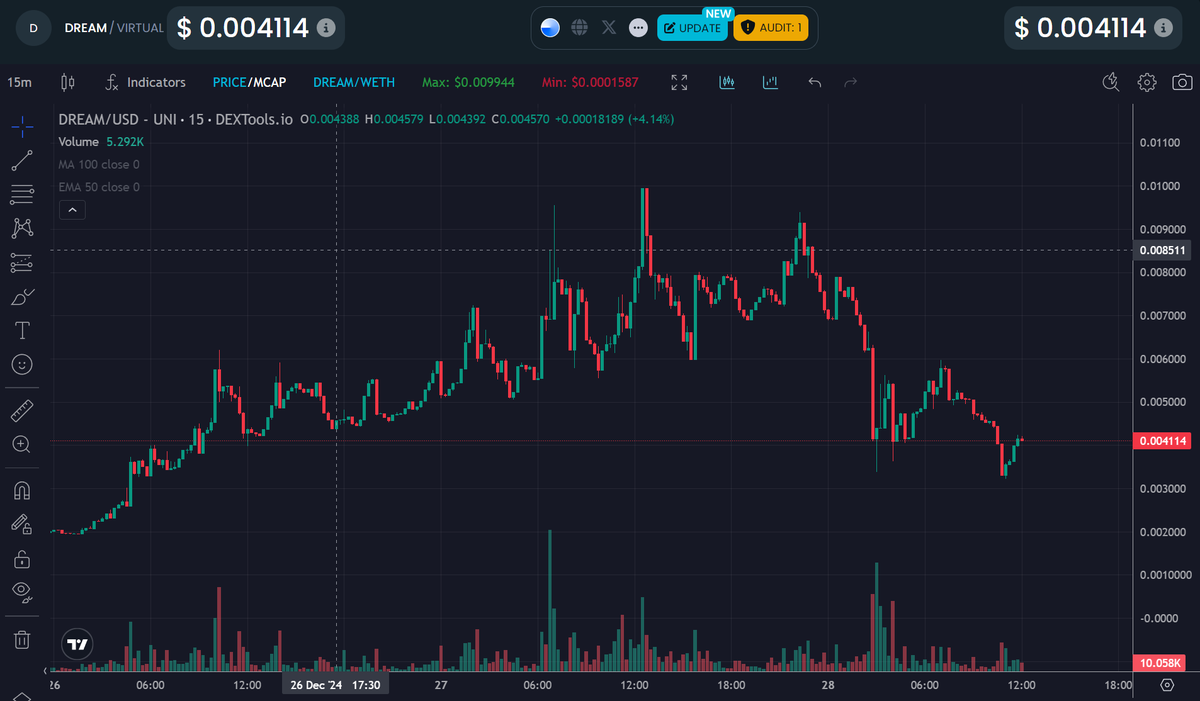Click info icon beside right price
Screen dimensions: 1200x701
(x=1162, y=28)
